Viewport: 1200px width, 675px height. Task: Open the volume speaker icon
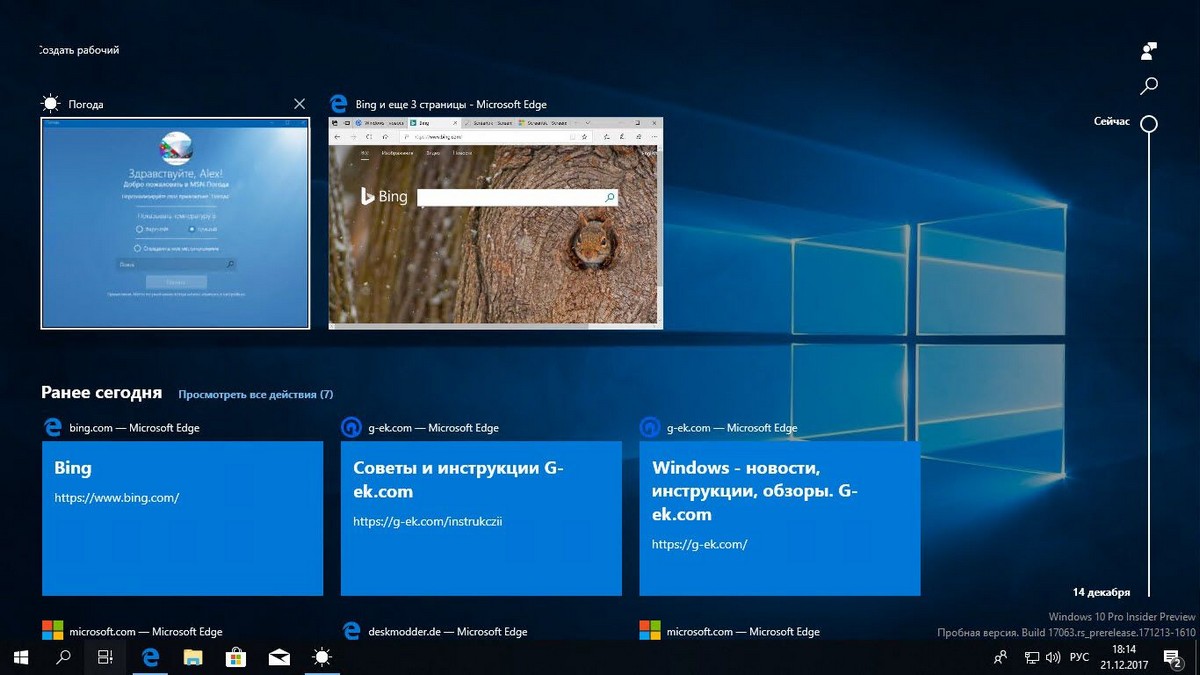pos(1053,657)
